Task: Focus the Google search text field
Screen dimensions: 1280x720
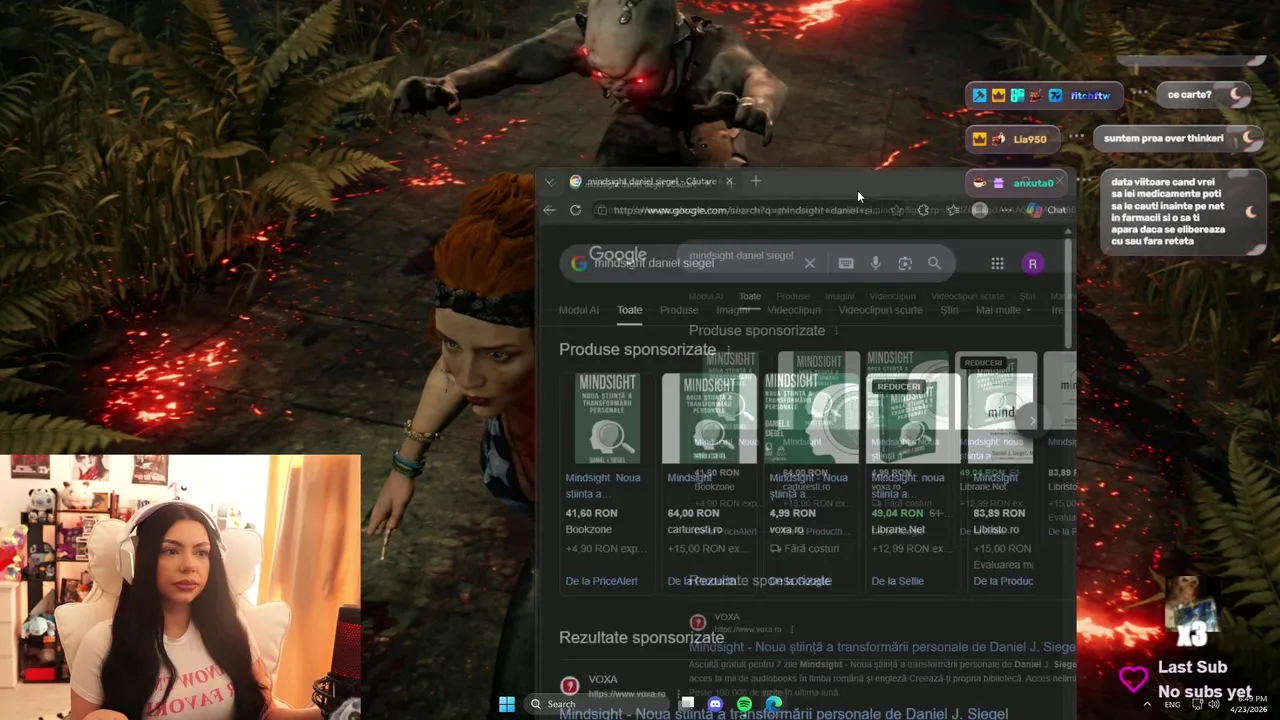Action: [695, 263]
